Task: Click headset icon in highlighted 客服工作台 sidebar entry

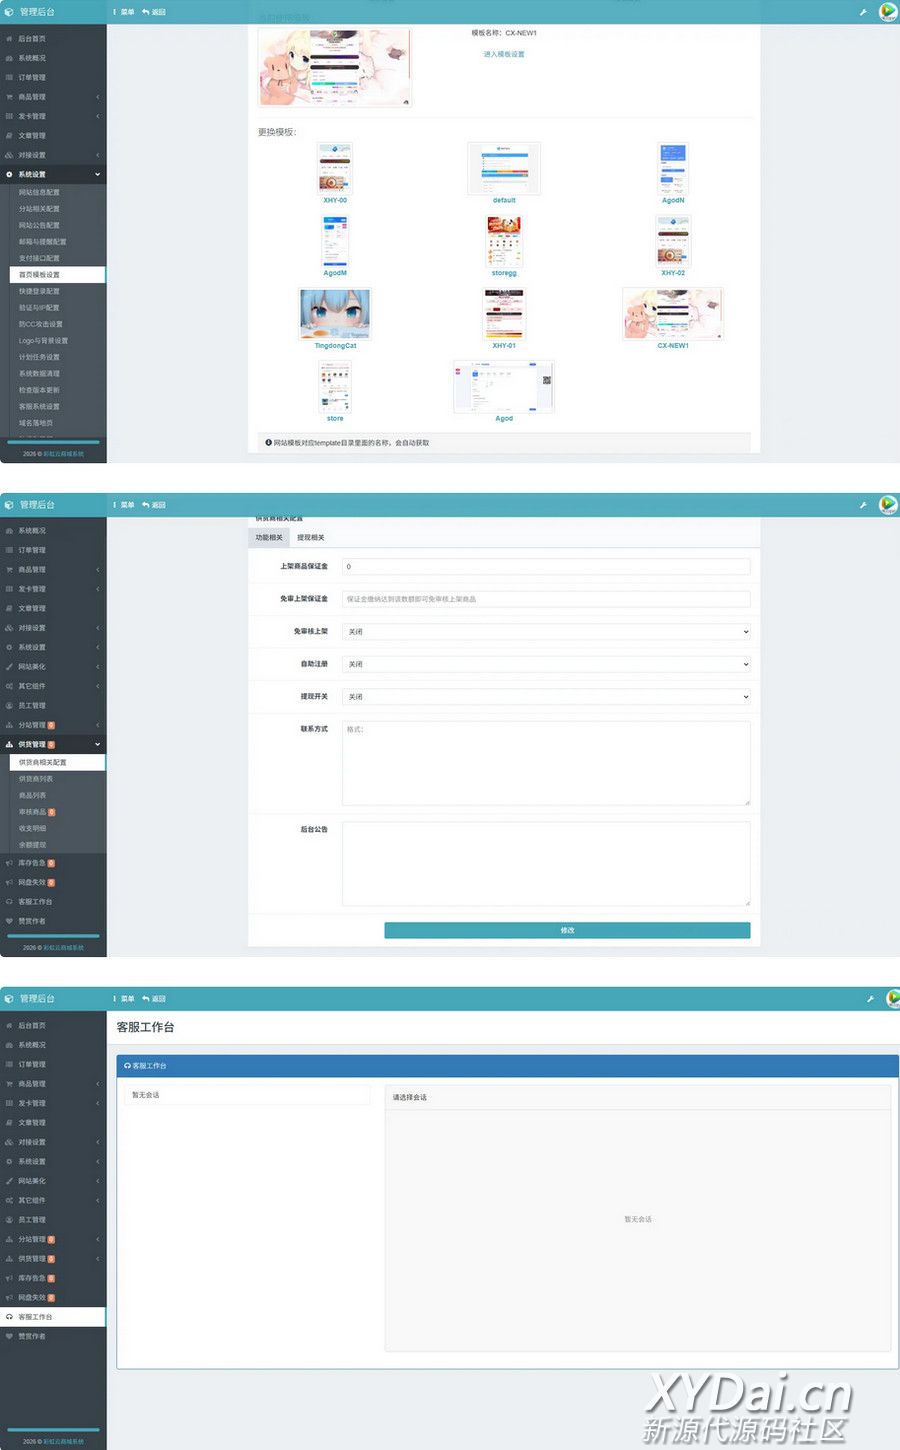Action: (x=9, y=1317)
